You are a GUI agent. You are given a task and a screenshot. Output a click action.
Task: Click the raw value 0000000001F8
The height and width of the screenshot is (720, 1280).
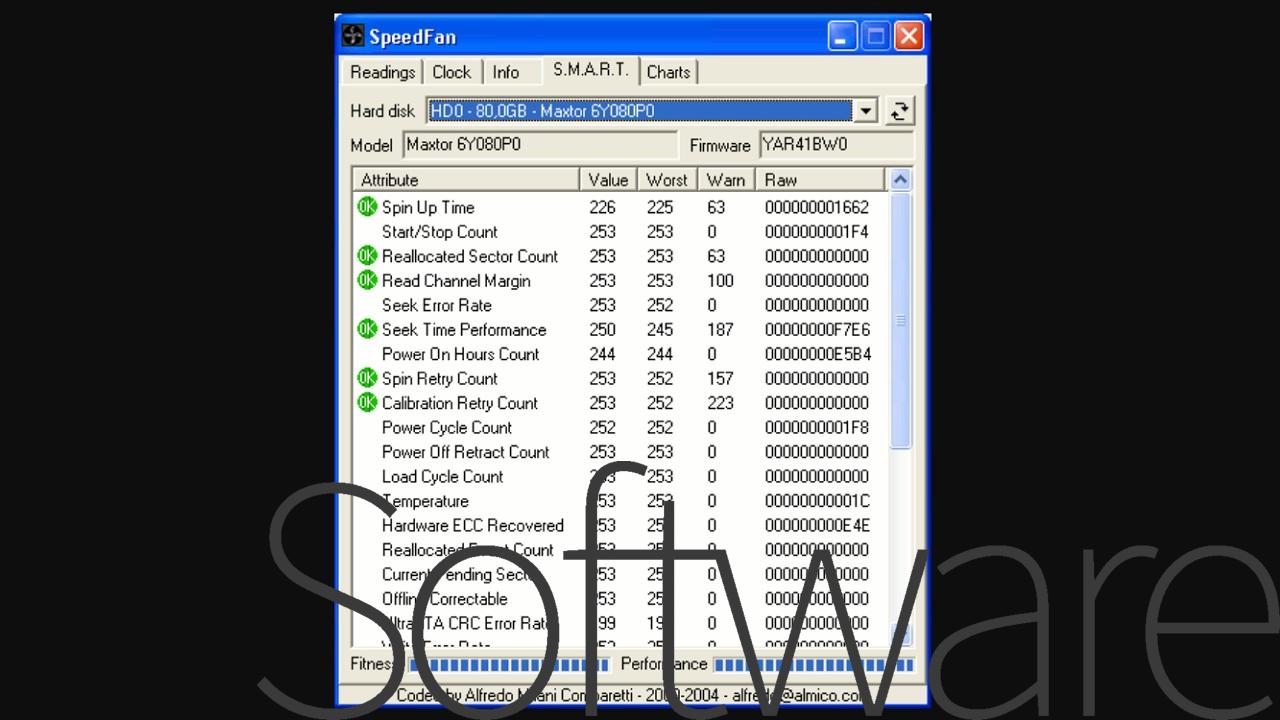(817, 428)
